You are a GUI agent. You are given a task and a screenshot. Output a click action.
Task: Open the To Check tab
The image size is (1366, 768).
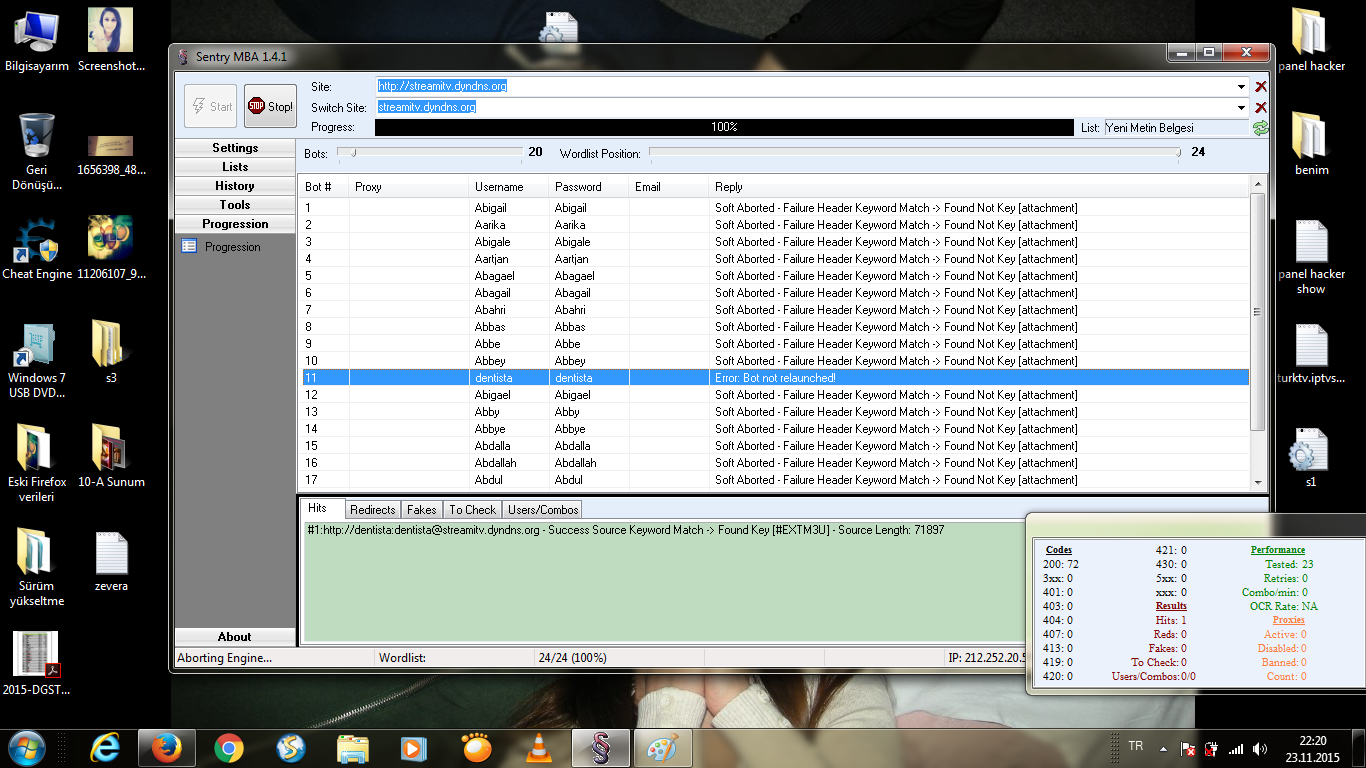pyautogui.click(x=472, y=510)
